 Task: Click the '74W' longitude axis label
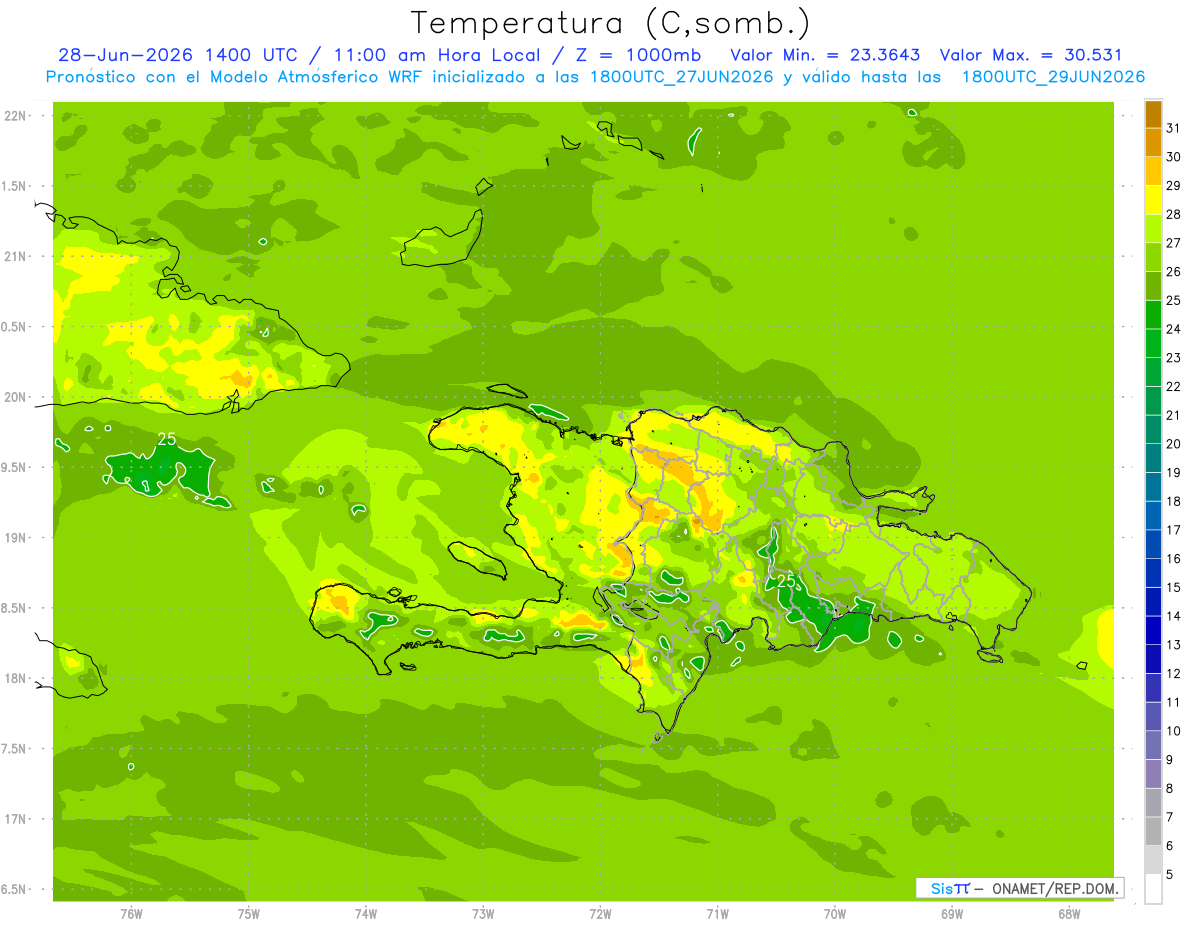coord(366,914)
